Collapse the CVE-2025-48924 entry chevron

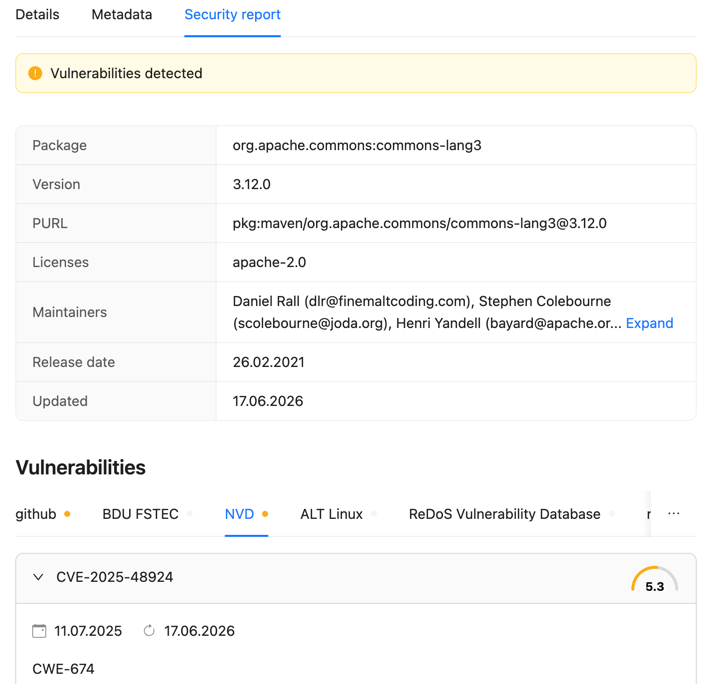tap(39, 577)
